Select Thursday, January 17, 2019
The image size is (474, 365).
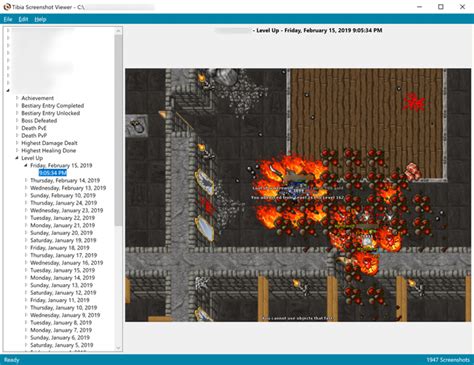coord(64,255)
